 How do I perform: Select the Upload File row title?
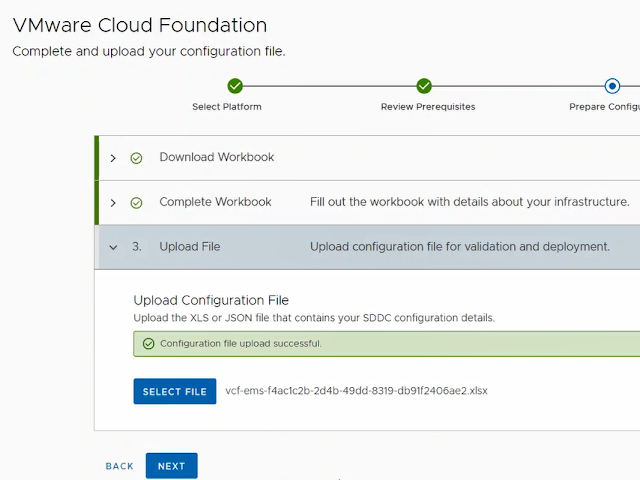[x=189, y=247]
